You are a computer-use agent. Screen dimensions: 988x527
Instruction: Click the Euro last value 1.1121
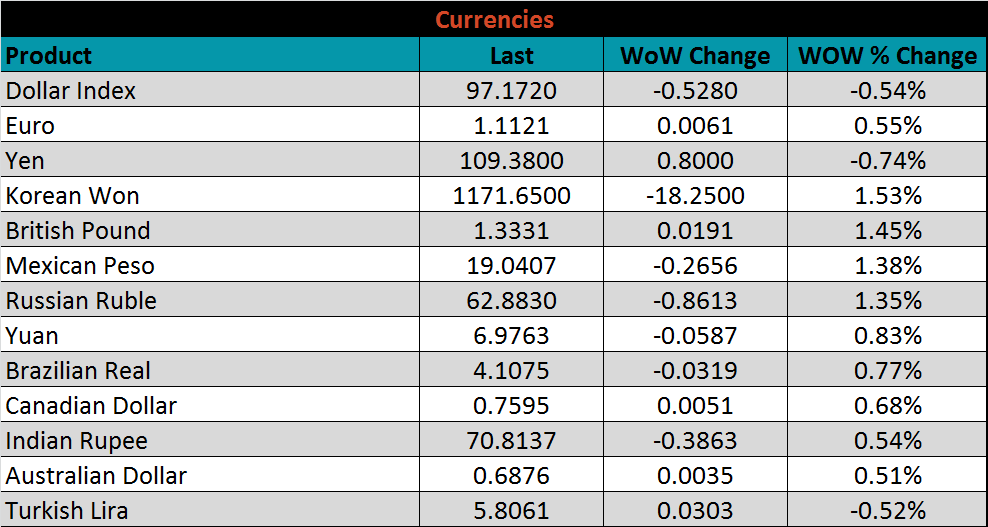511,126
